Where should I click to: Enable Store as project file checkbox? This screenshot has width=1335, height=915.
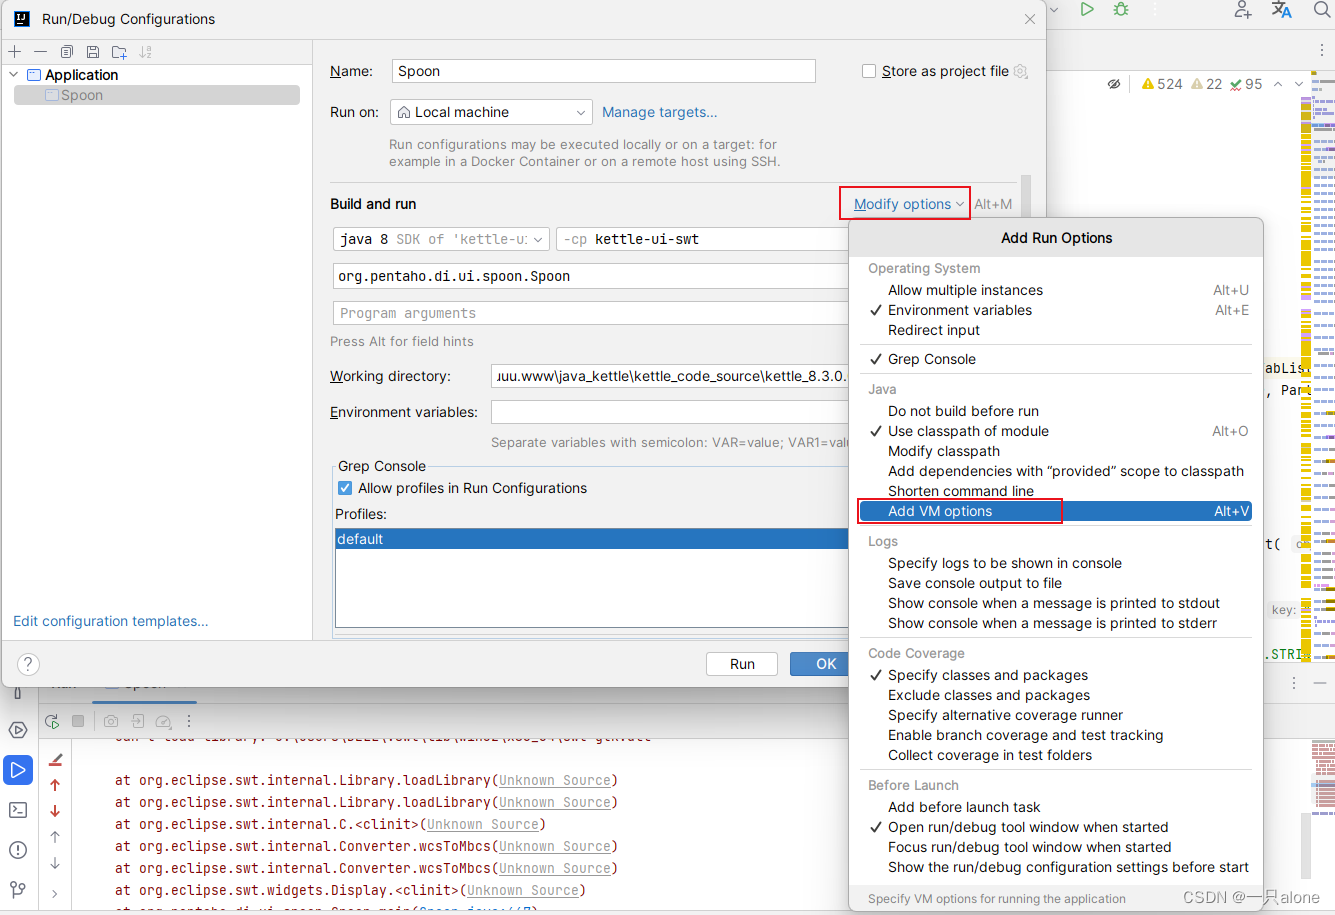869,71
